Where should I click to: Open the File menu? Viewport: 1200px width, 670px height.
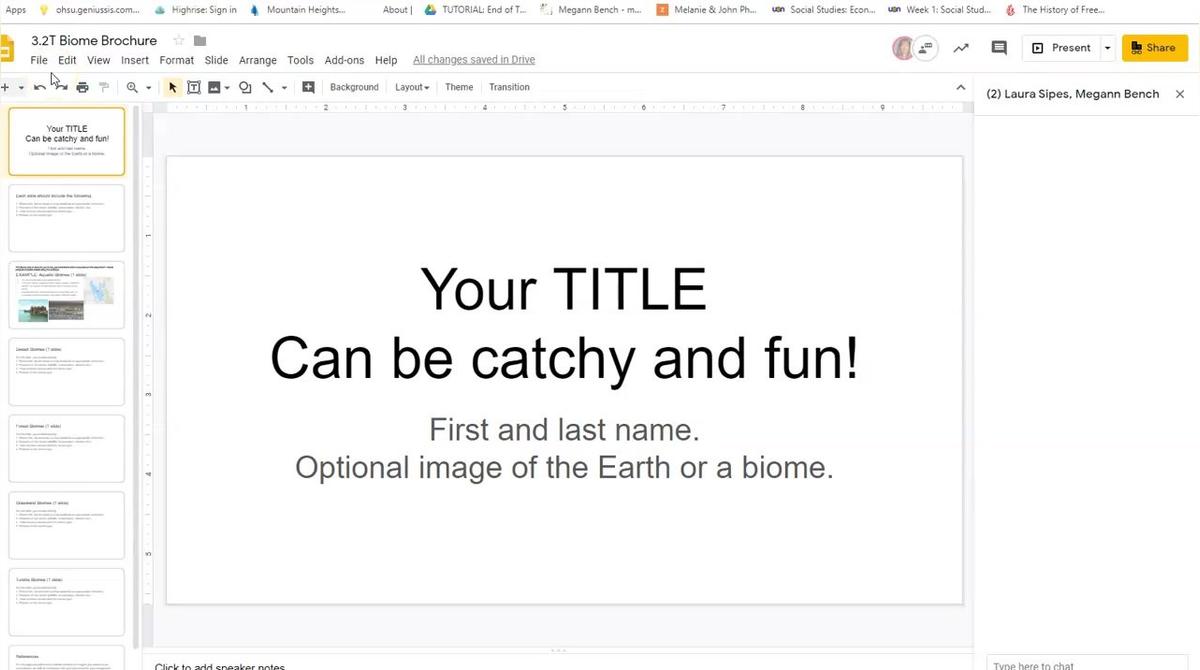coord(39,60)
